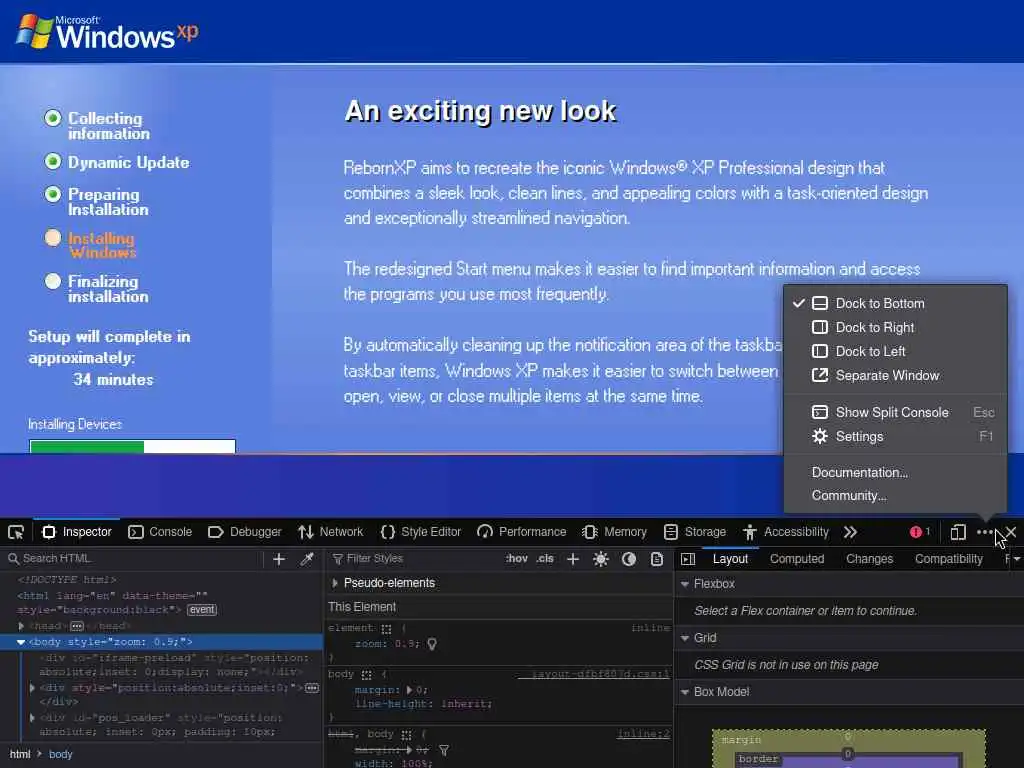1024x768 pixels.
Task: Open the Storage tab
Action: point(695,532)
